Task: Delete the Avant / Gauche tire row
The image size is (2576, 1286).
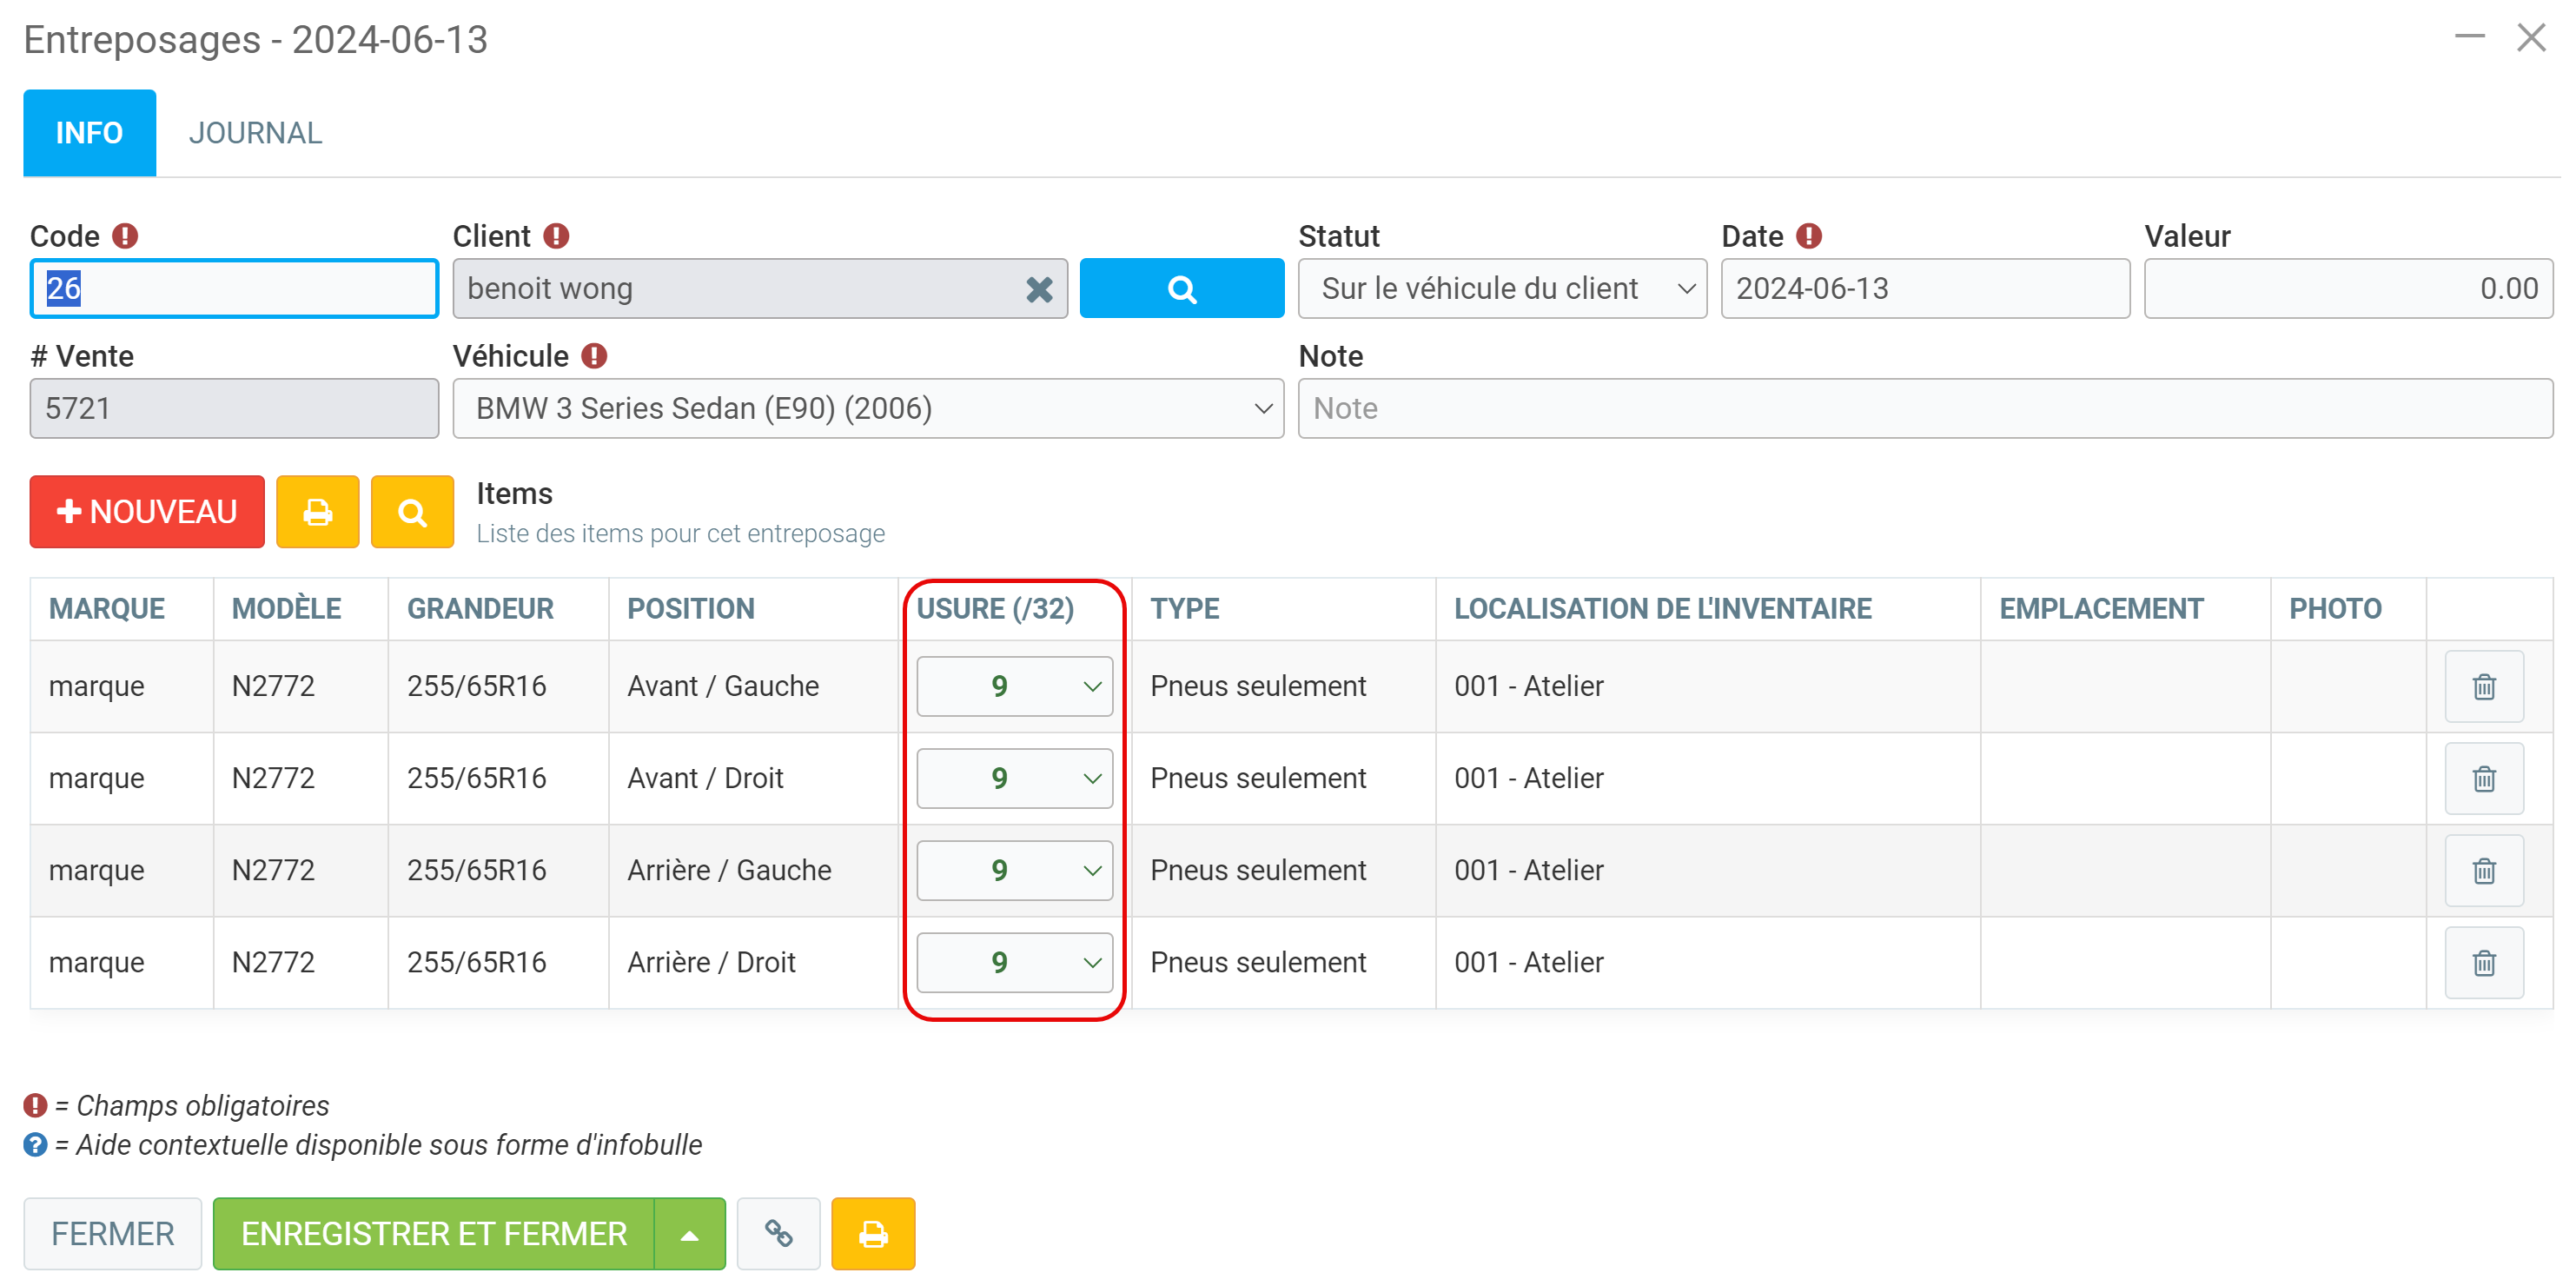Action: click(2483, 687)
